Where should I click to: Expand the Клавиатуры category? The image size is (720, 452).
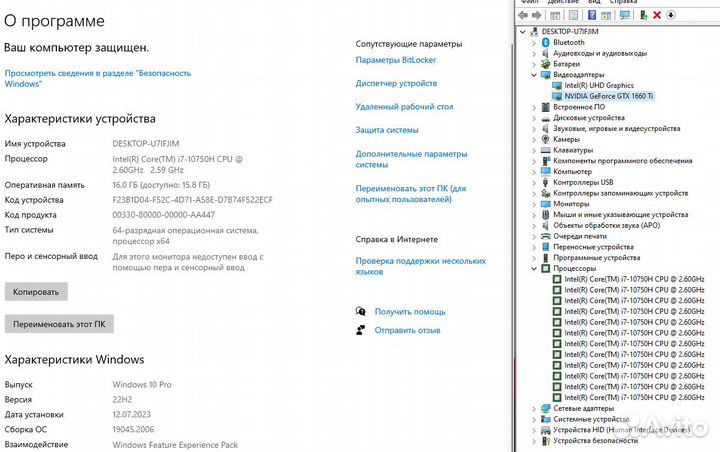[533, 150]
